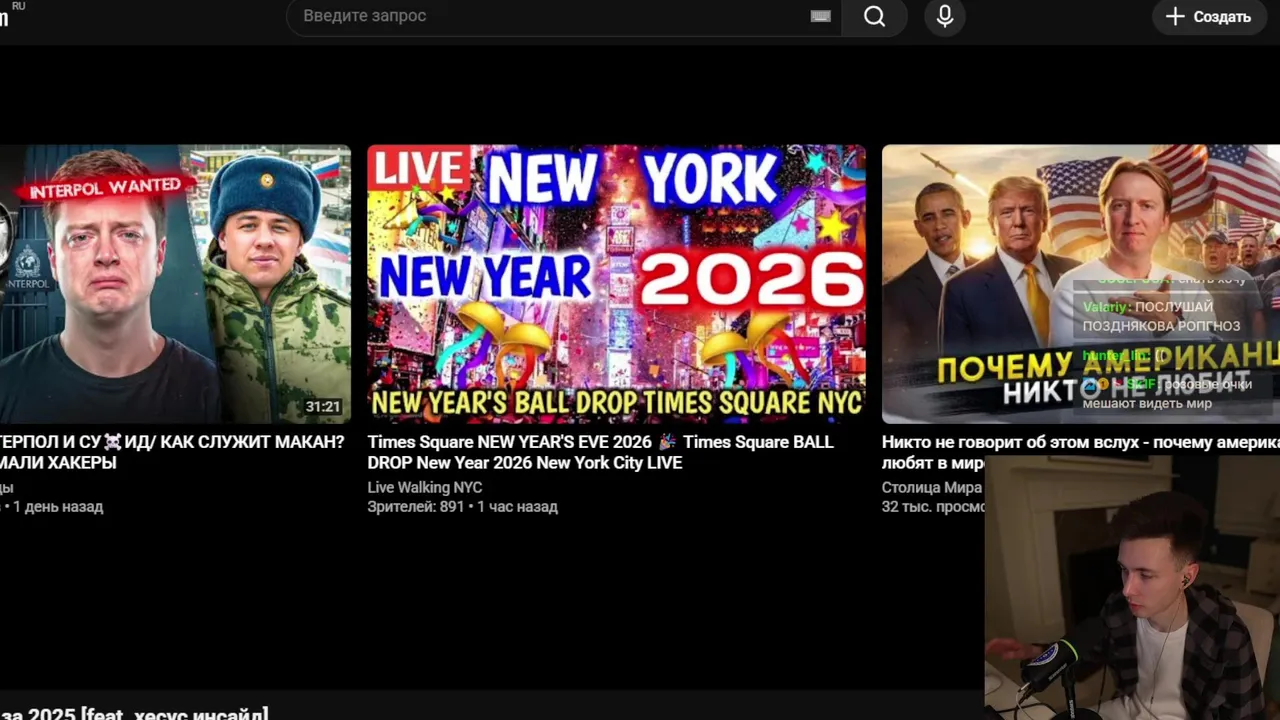Click the Зрителей: 891 viewer count
1280x720 pixels.
[x=416, y=507]
